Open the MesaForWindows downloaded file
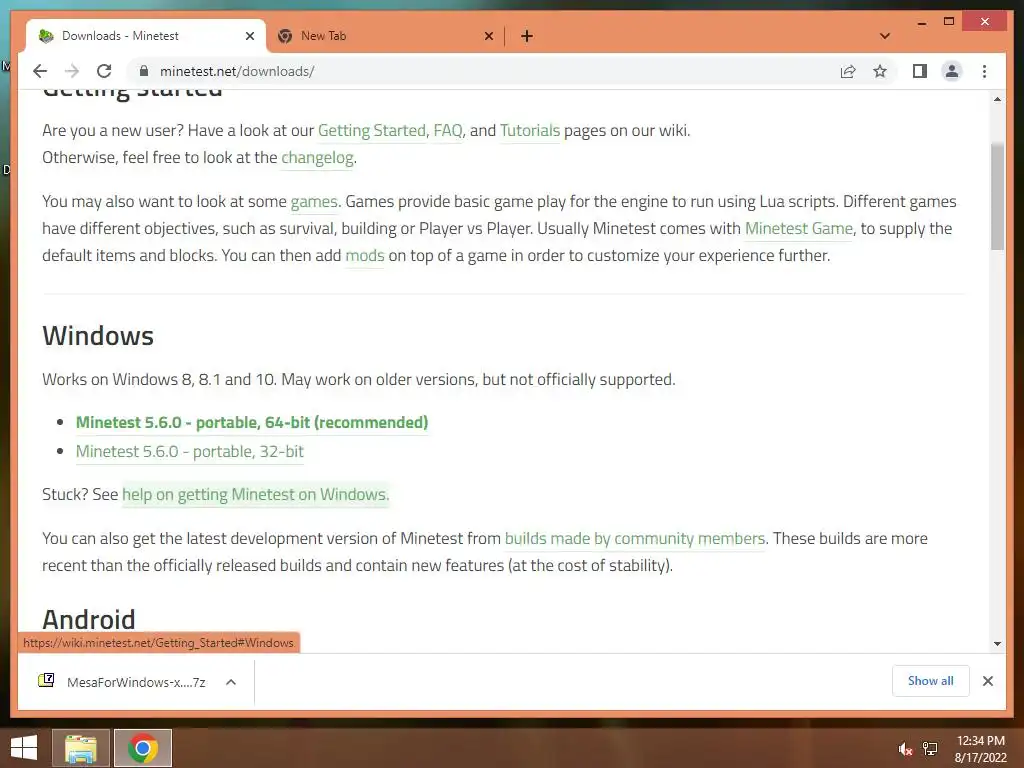This screenshot has height=768, width=1024. 136,682
